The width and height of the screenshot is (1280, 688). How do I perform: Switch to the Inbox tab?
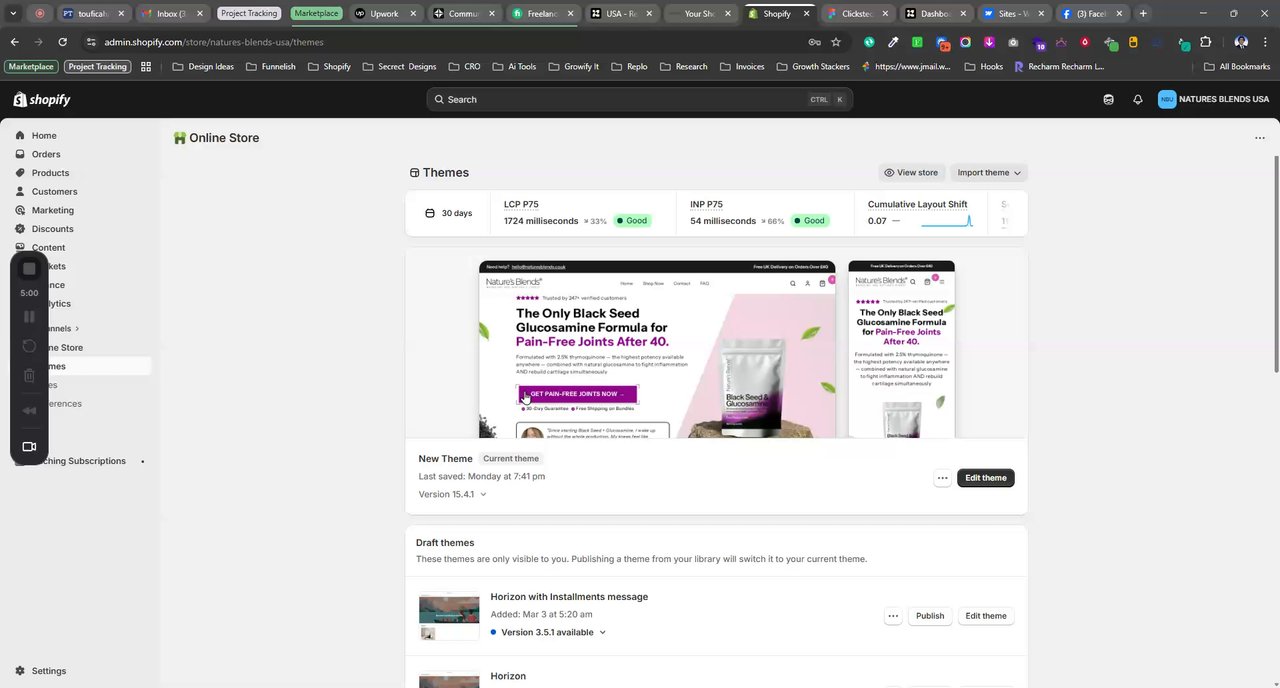point(170,13)
